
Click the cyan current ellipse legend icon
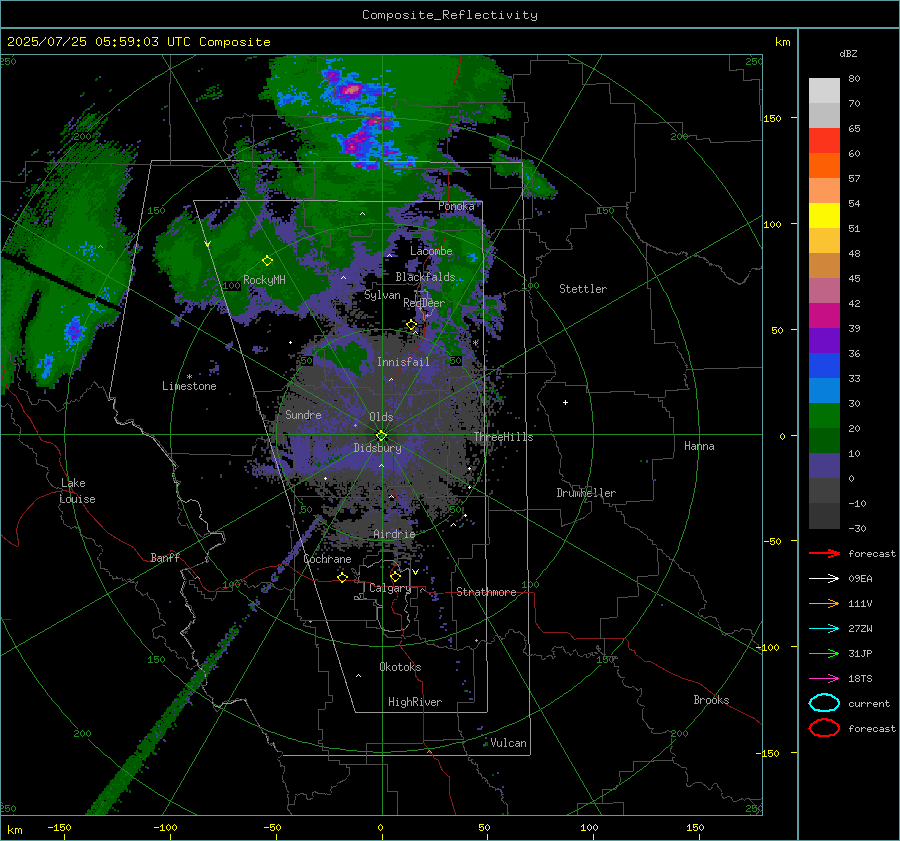824,703
